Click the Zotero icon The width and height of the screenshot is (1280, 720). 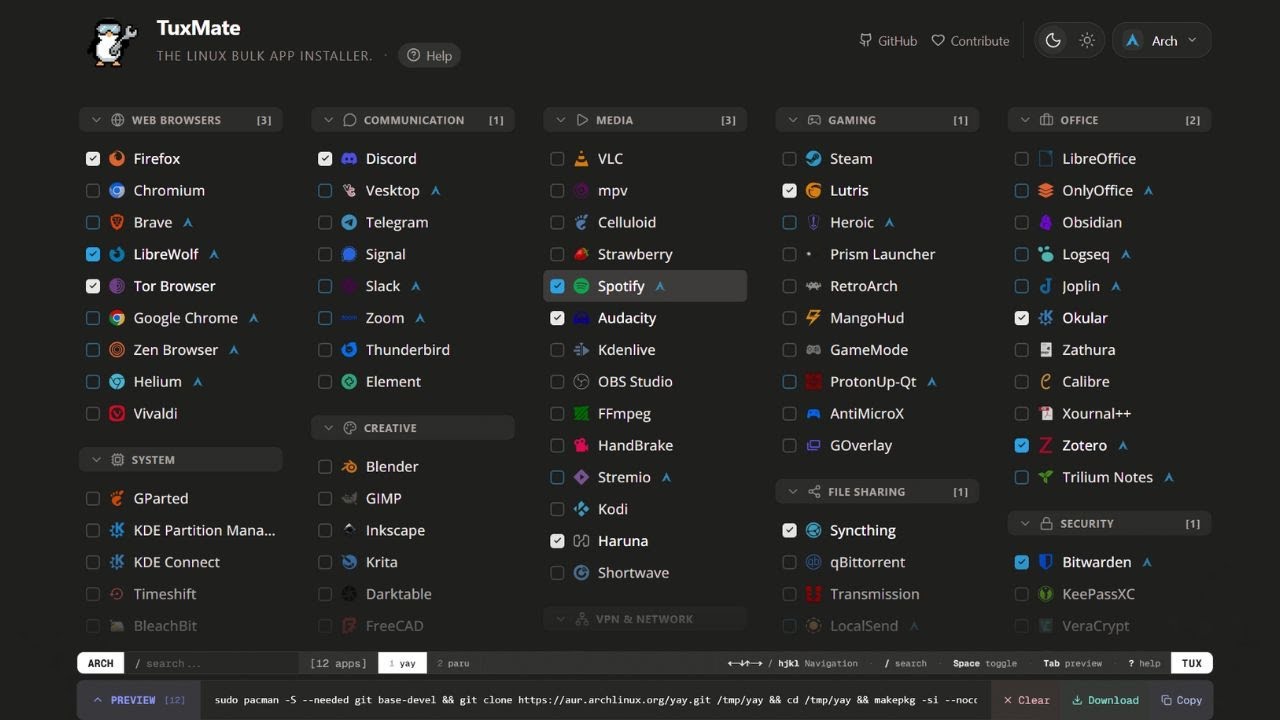[x=1045, y=446]
